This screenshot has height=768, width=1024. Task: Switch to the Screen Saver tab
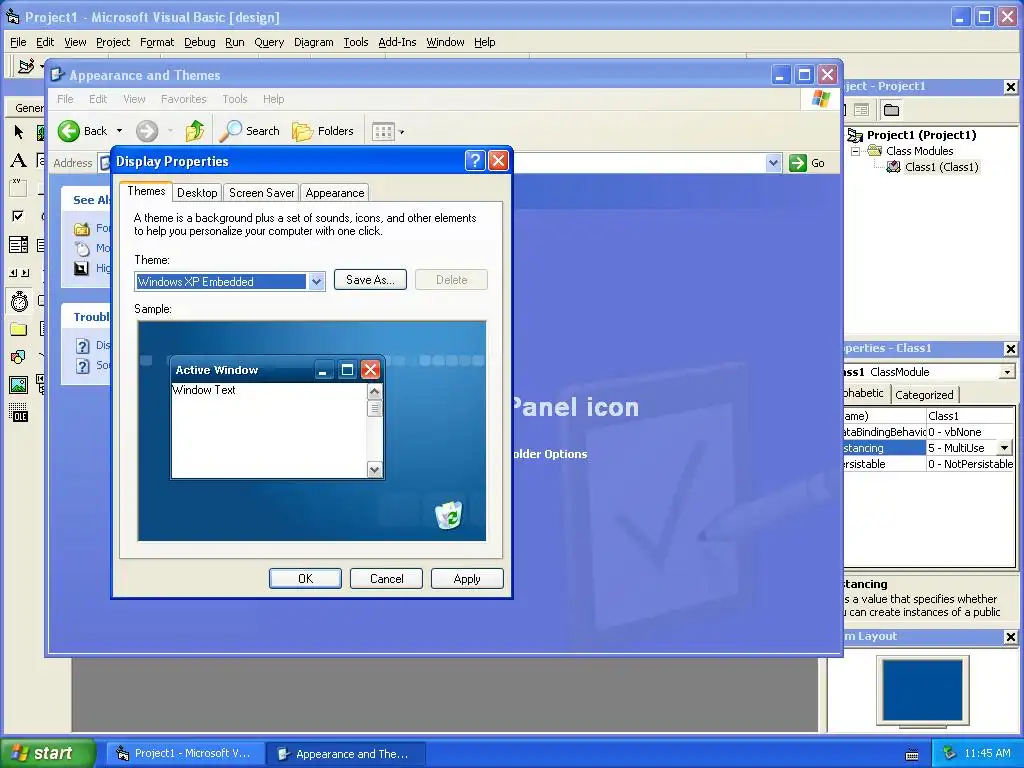point(261,193)
